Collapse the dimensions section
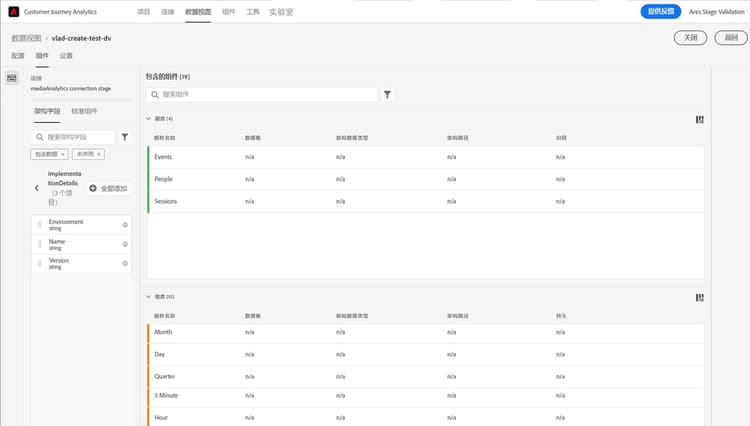The image size is (750, 426). coord(148,296)
